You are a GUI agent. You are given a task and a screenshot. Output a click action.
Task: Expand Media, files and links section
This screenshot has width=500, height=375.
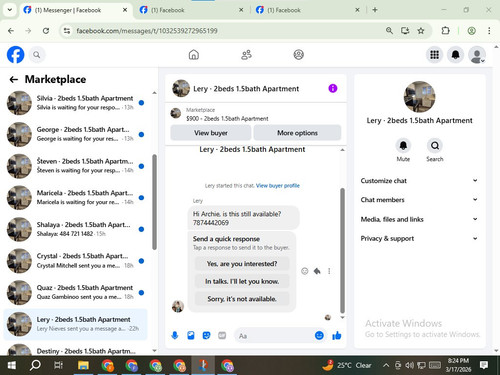(x=419, y=219)
